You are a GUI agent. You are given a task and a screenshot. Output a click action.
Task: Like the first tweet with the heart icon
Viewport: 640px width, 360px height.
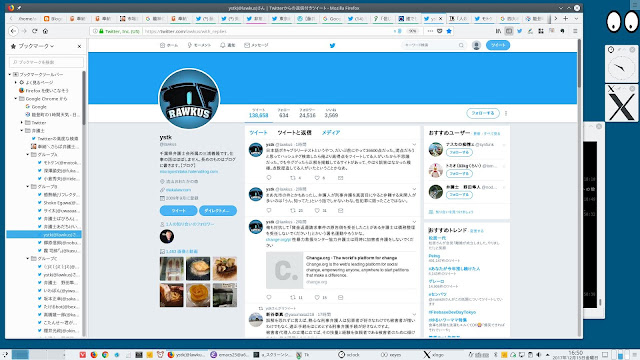[317, 178]
